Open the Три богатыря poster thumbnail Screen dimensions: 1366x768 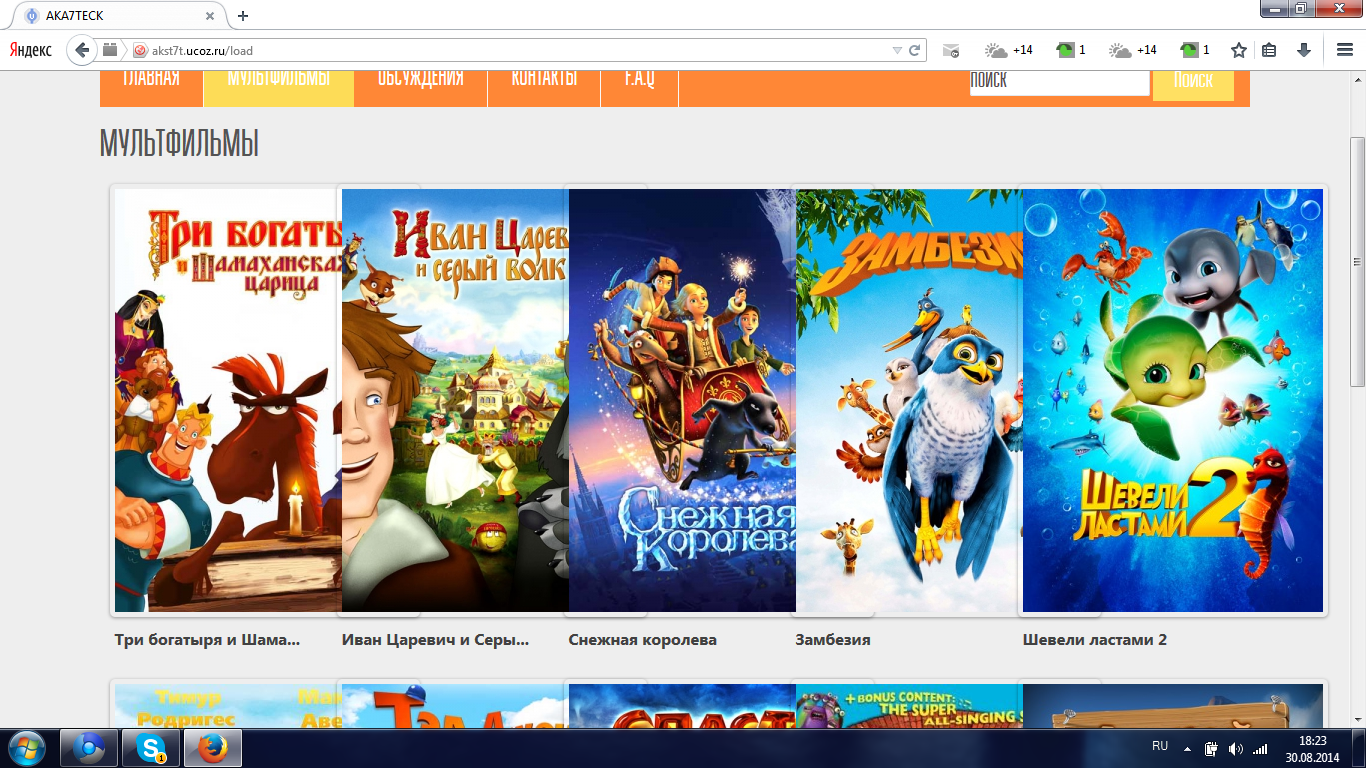point(228,400)
